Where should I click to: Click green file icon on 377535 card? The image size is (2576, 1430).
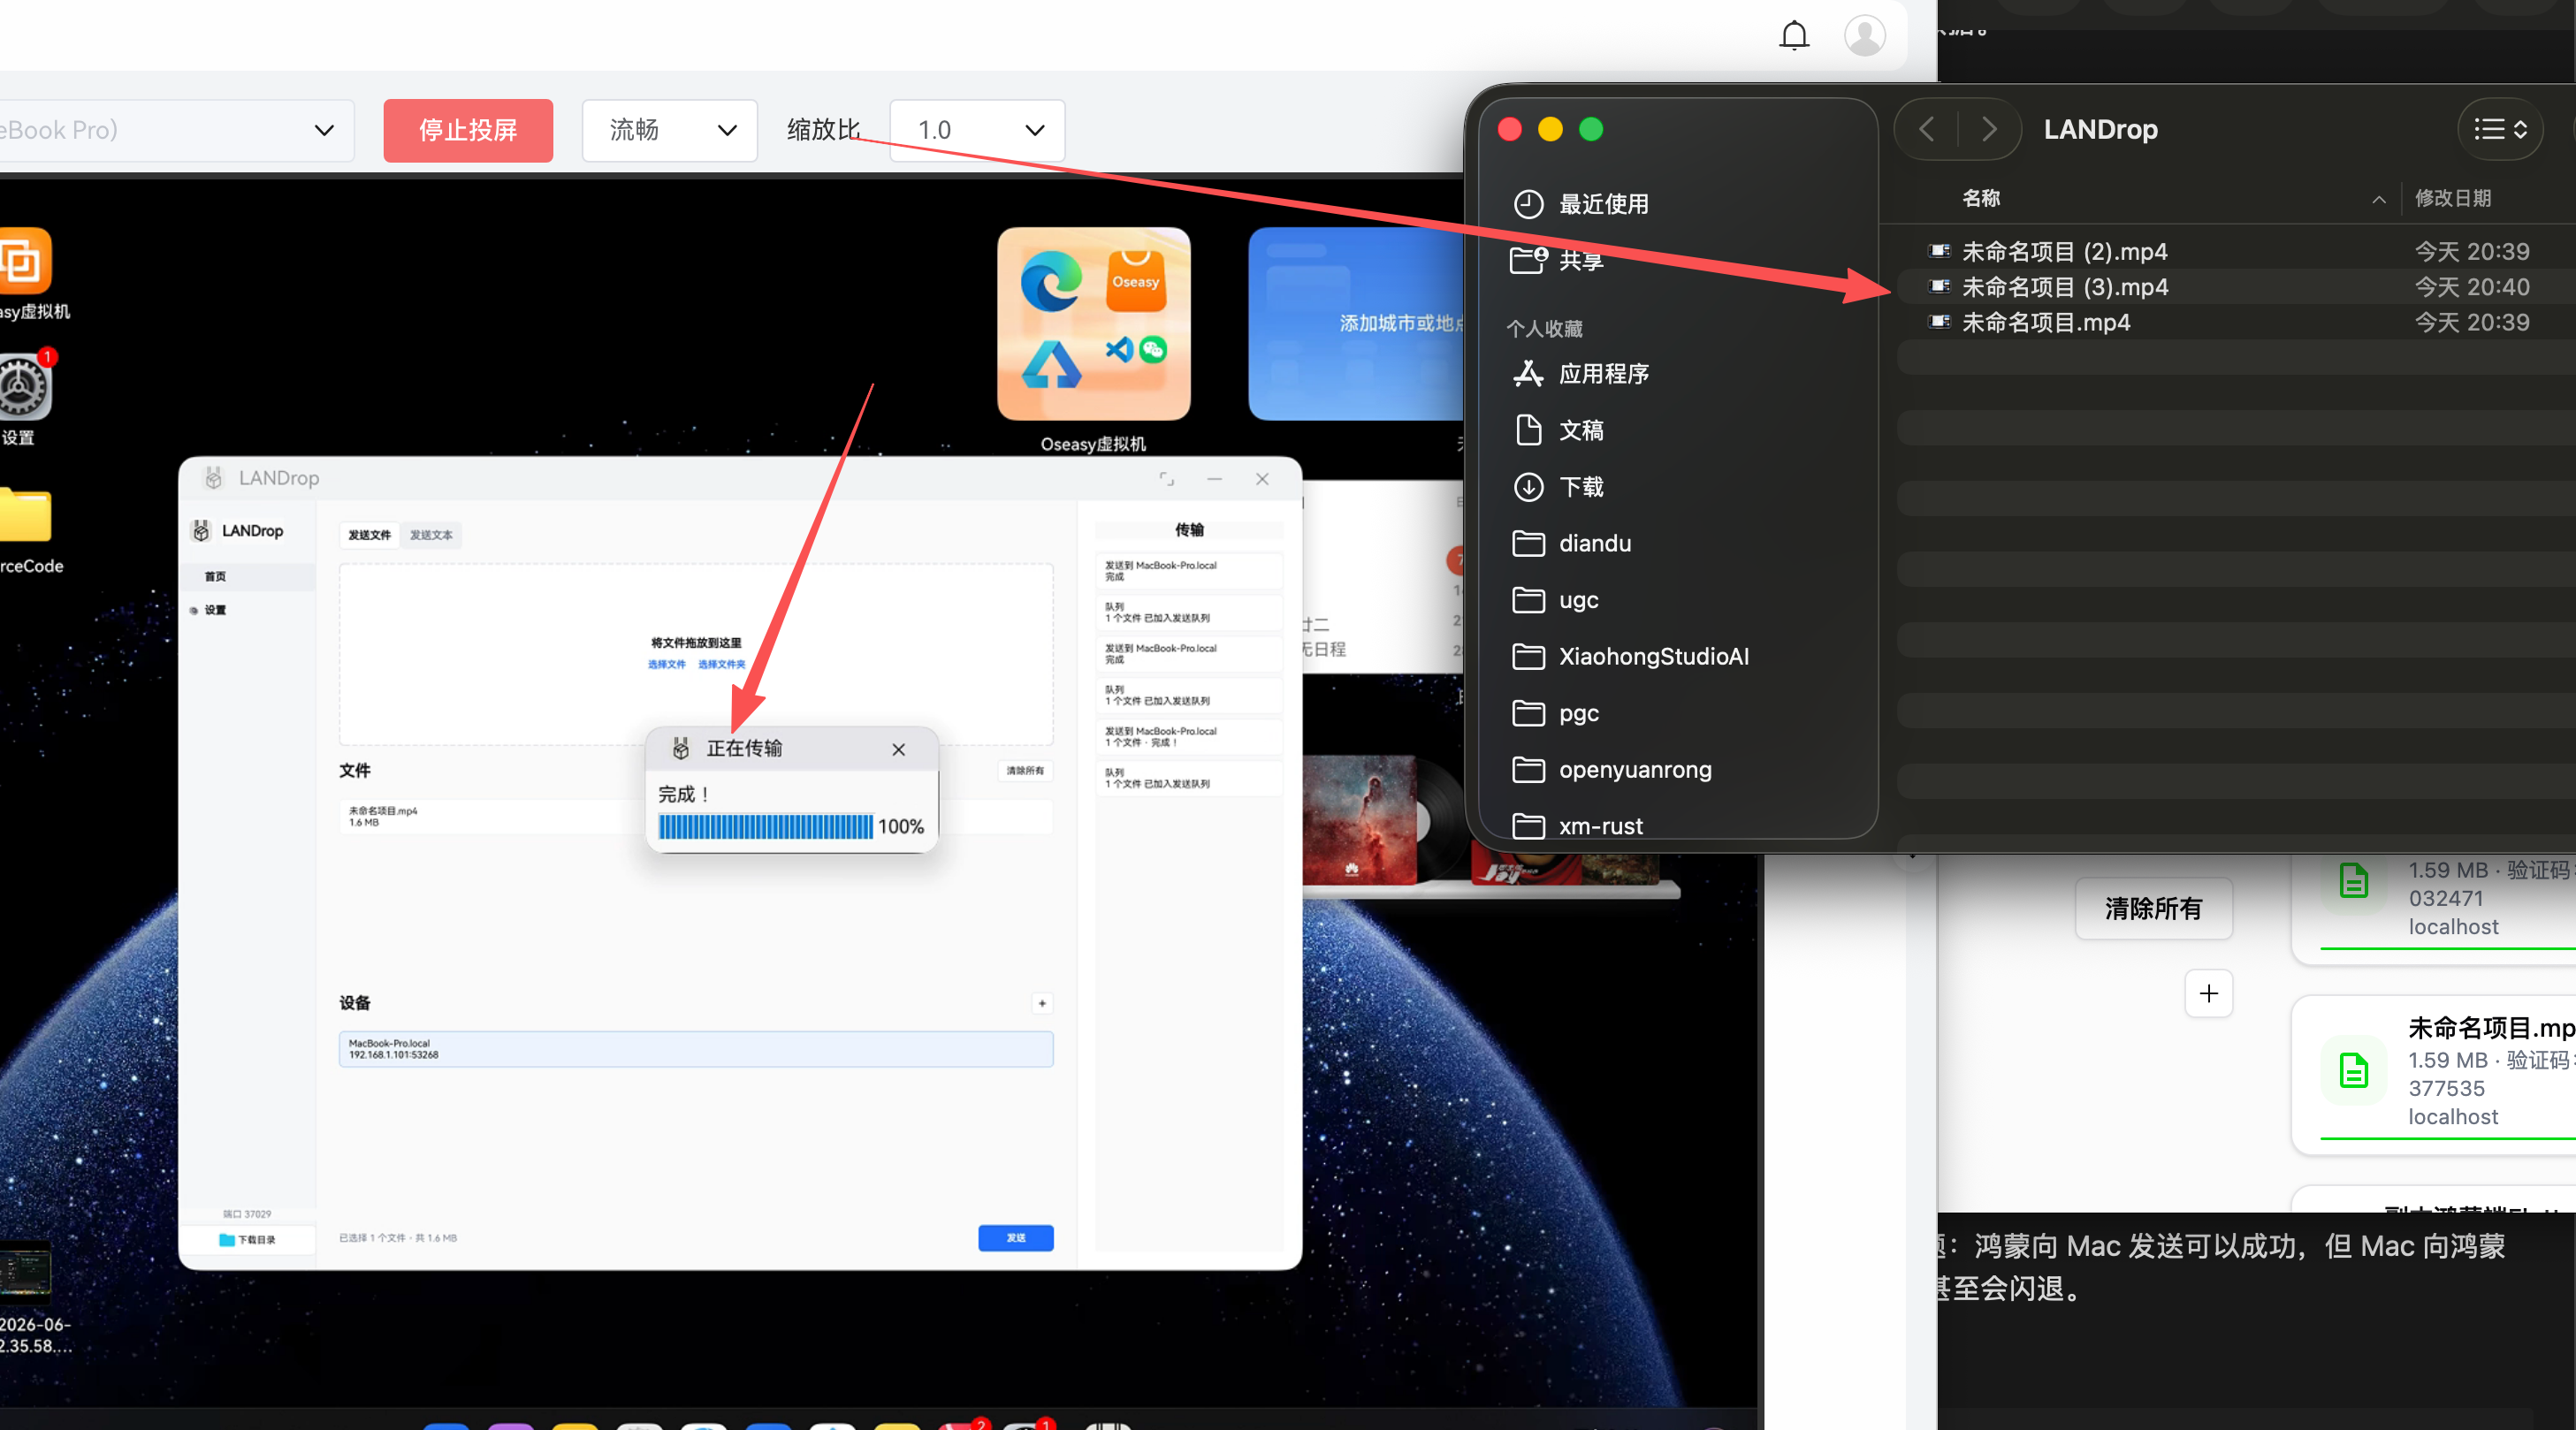click(x=2354, y=1071)
